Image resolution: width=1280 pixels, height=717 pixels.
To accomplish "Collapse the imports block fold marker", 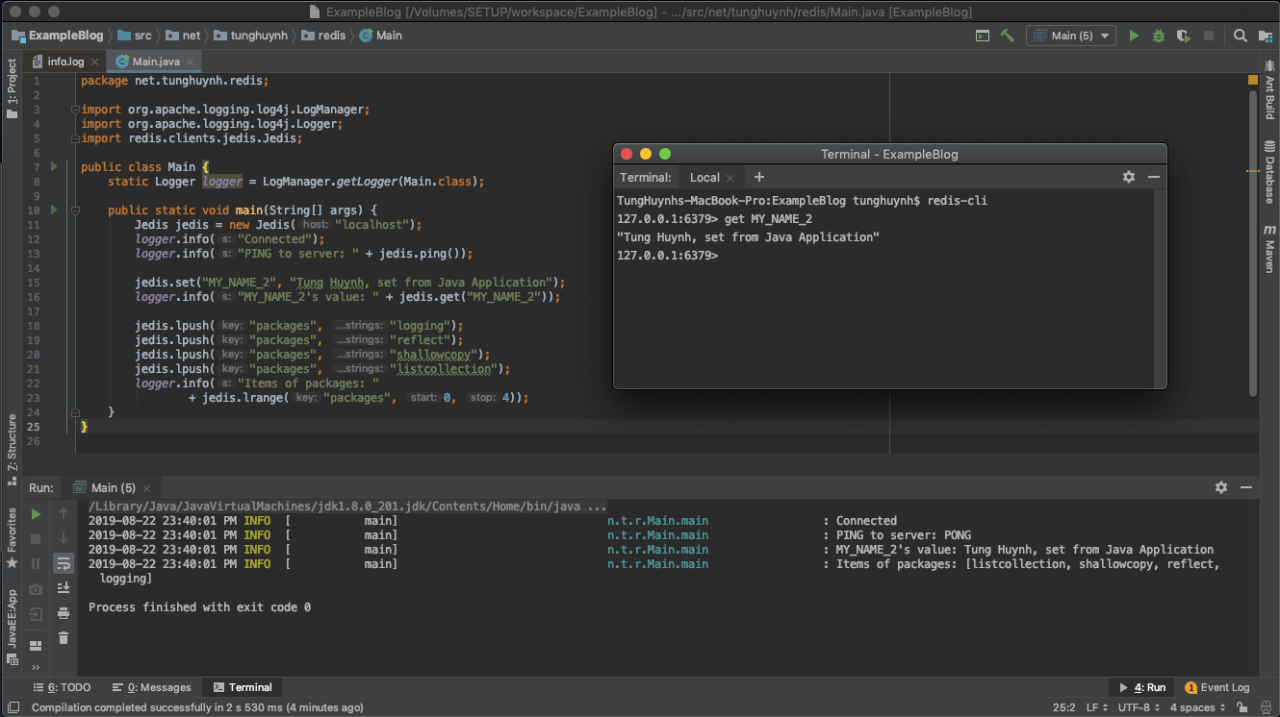I will (74, 110).
